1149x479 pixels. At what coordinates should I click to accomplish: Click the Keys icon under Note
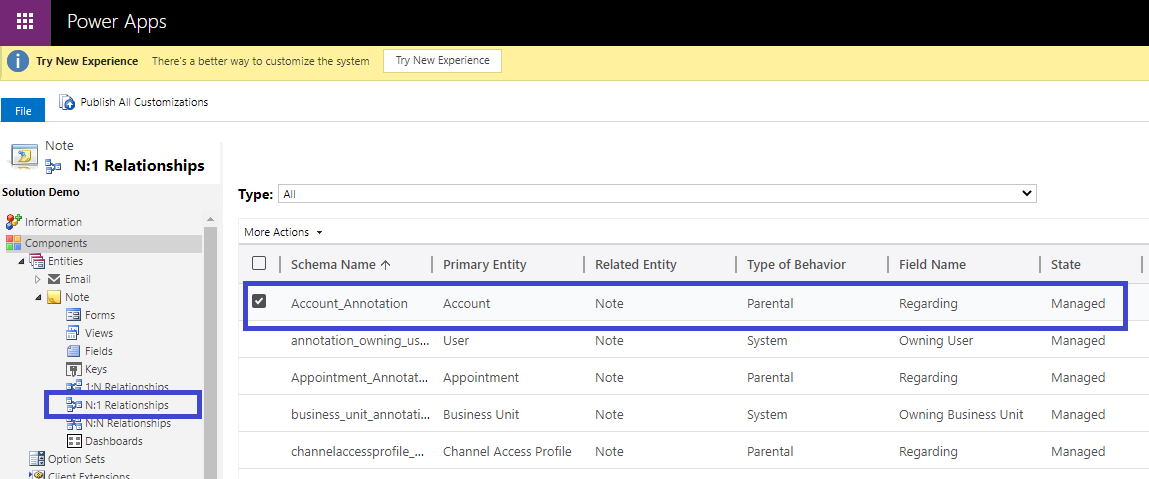click(73, 369)
